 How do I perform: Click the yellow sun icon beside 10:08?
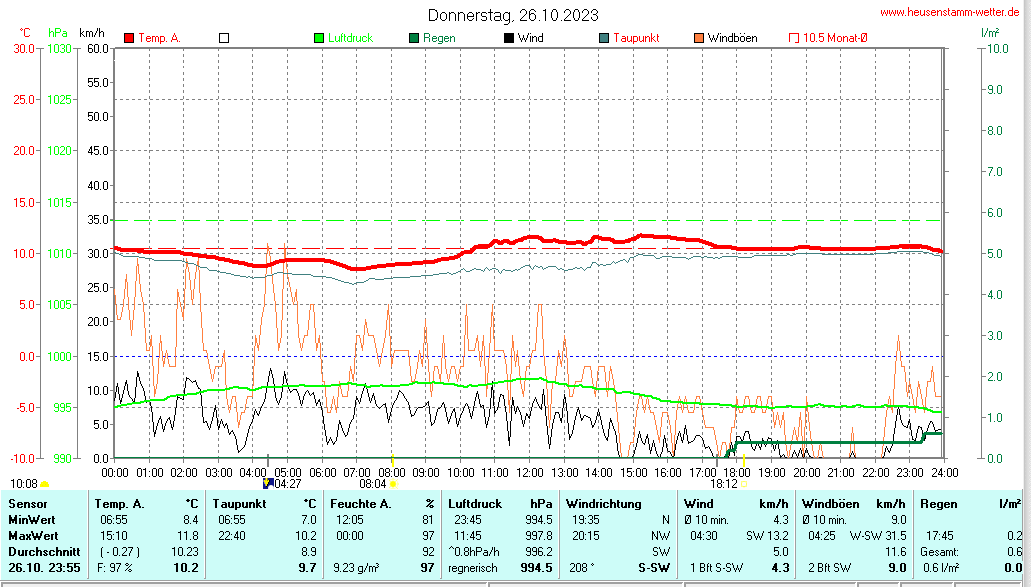tap(45, 484)
